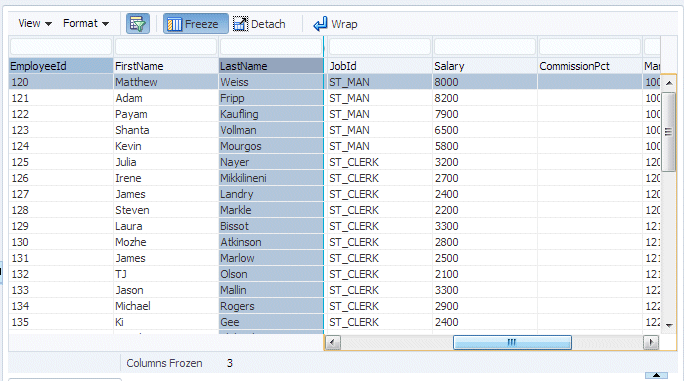Click the cell with salary 6500

point(485,130)
